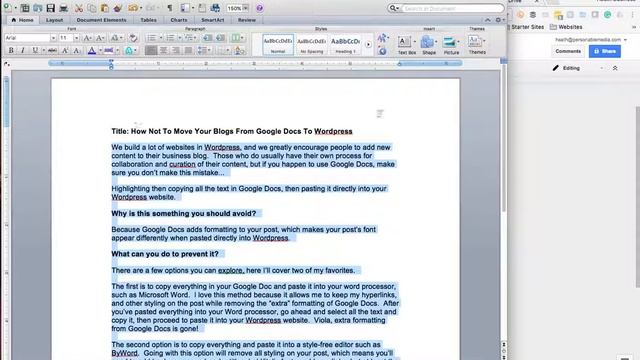Click the Clear Formatting icon
640x360 pixels.
click(133, 38)
